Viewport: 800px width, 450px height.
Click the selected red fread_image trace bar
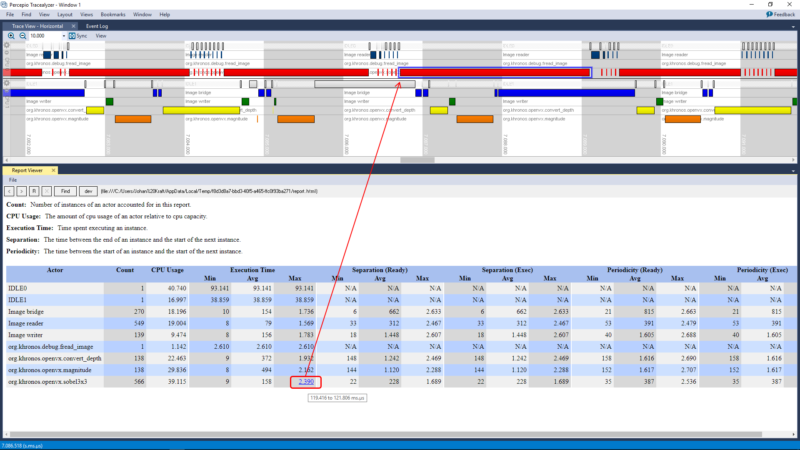[x=495, y=72]
